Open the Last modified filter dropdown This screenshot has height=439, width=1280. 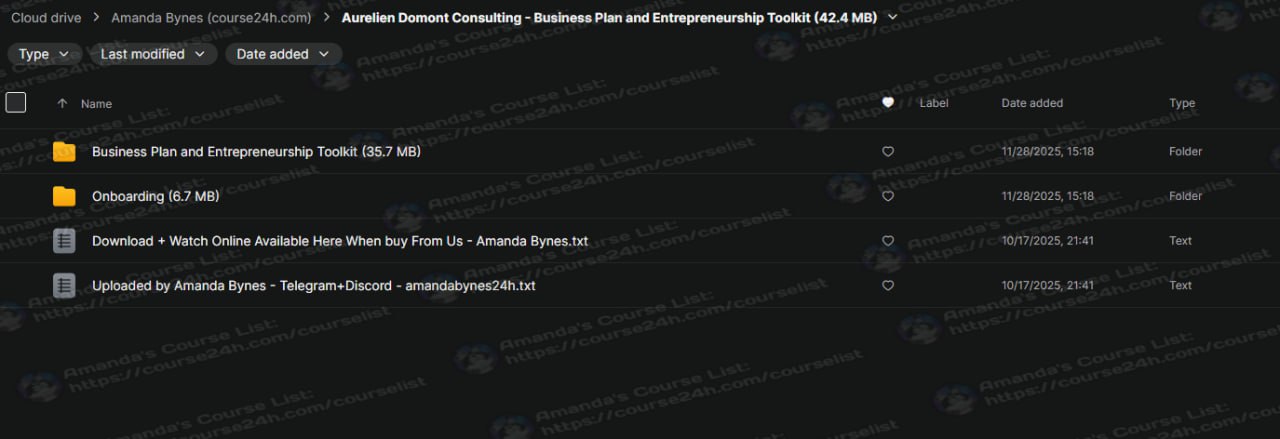(x=152, y=54)
